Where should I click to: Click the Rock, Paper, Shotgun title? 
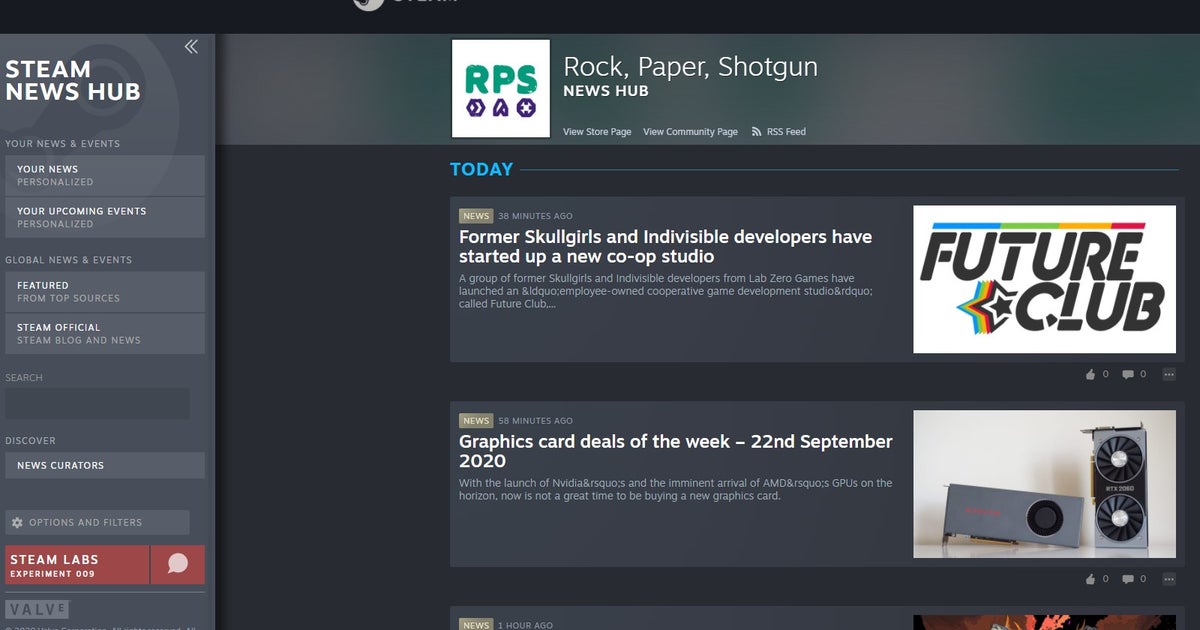pos(691,67)
